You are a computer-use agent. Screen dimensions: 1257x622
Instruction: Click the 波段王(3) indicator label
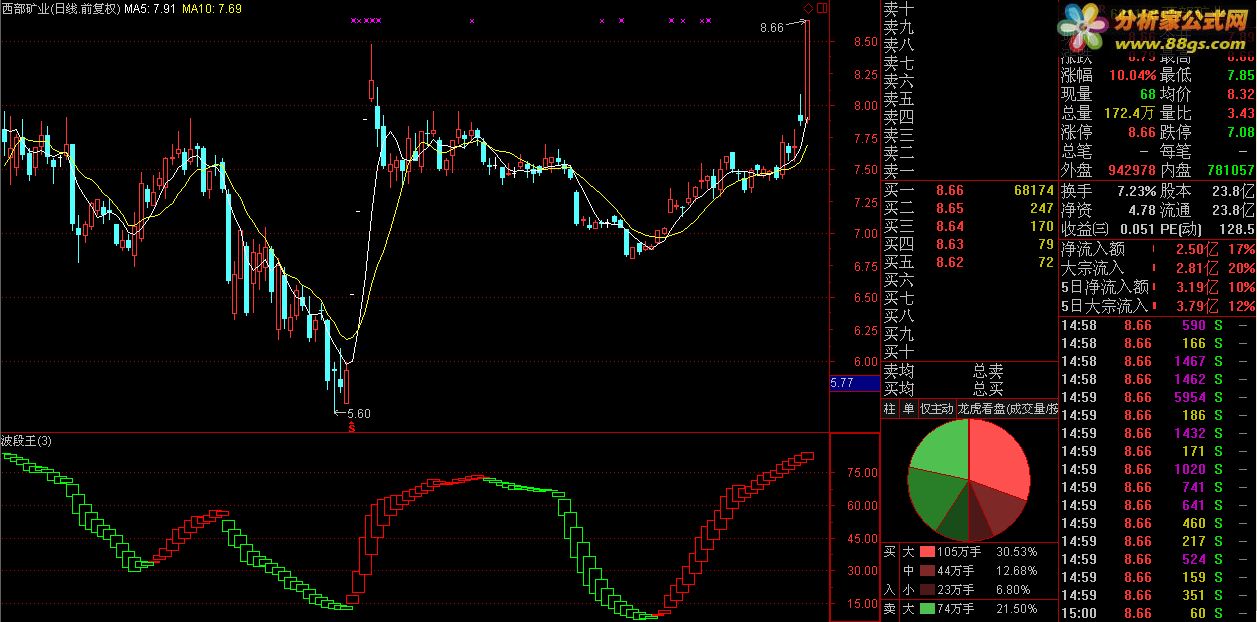tap(27, 441)
